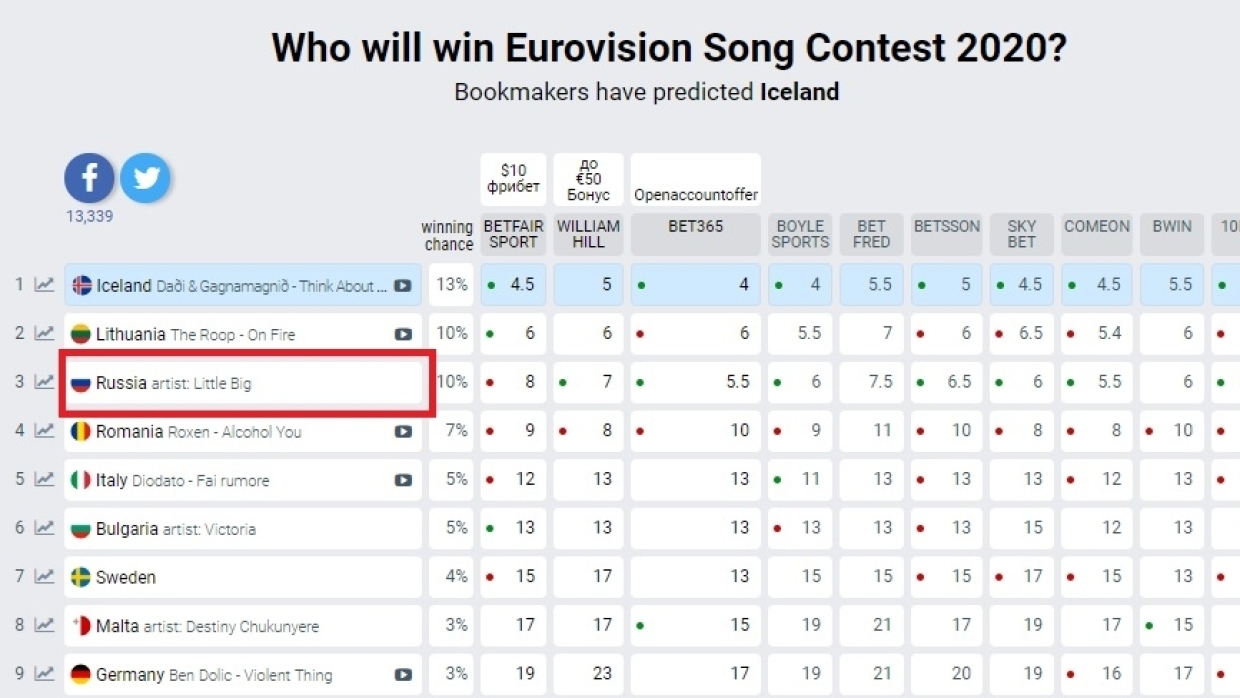1240x698 pixels.
Task: Share the page via Twitter icon
Action: click(145, 178)
